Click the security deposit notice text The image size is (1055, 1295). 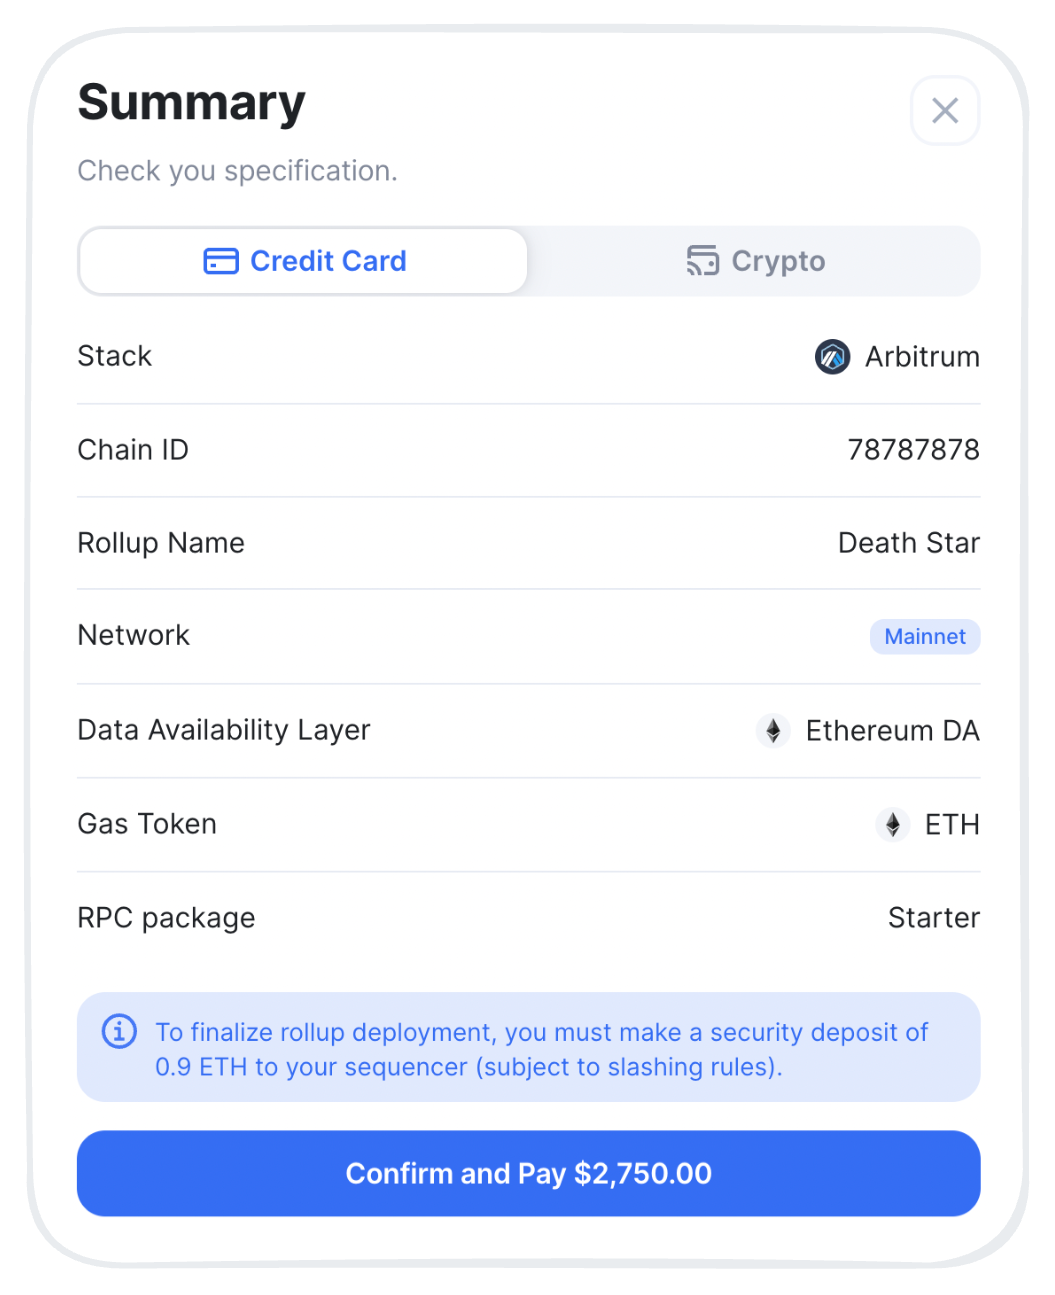click(541, 1049)
